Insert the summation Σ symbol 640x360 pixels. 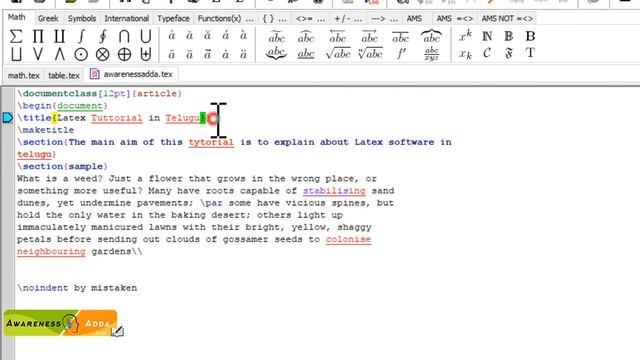16,36
